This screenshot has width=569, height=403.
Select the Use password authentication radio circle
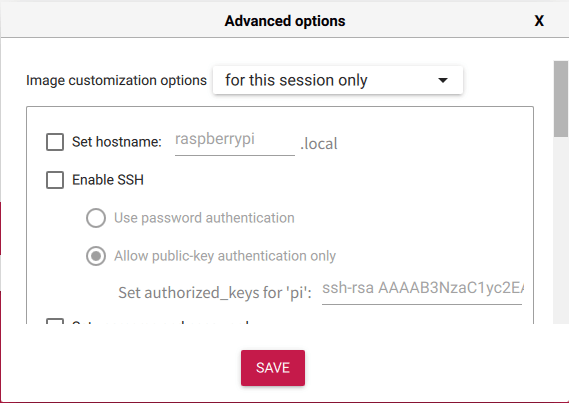(96, 218)
